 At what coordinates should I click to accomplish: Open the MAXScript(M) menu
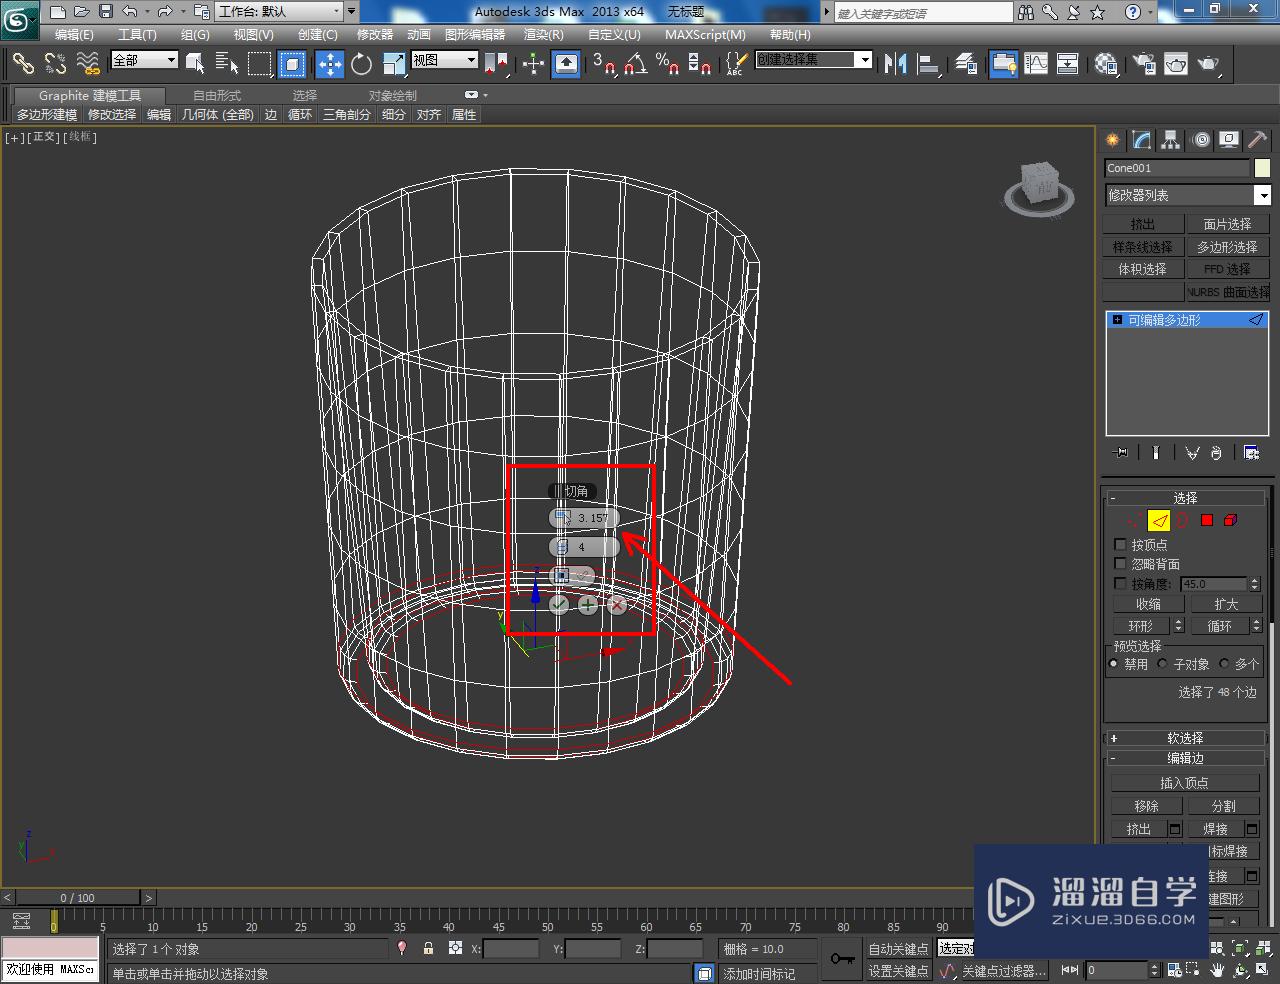tap(705, 34)
